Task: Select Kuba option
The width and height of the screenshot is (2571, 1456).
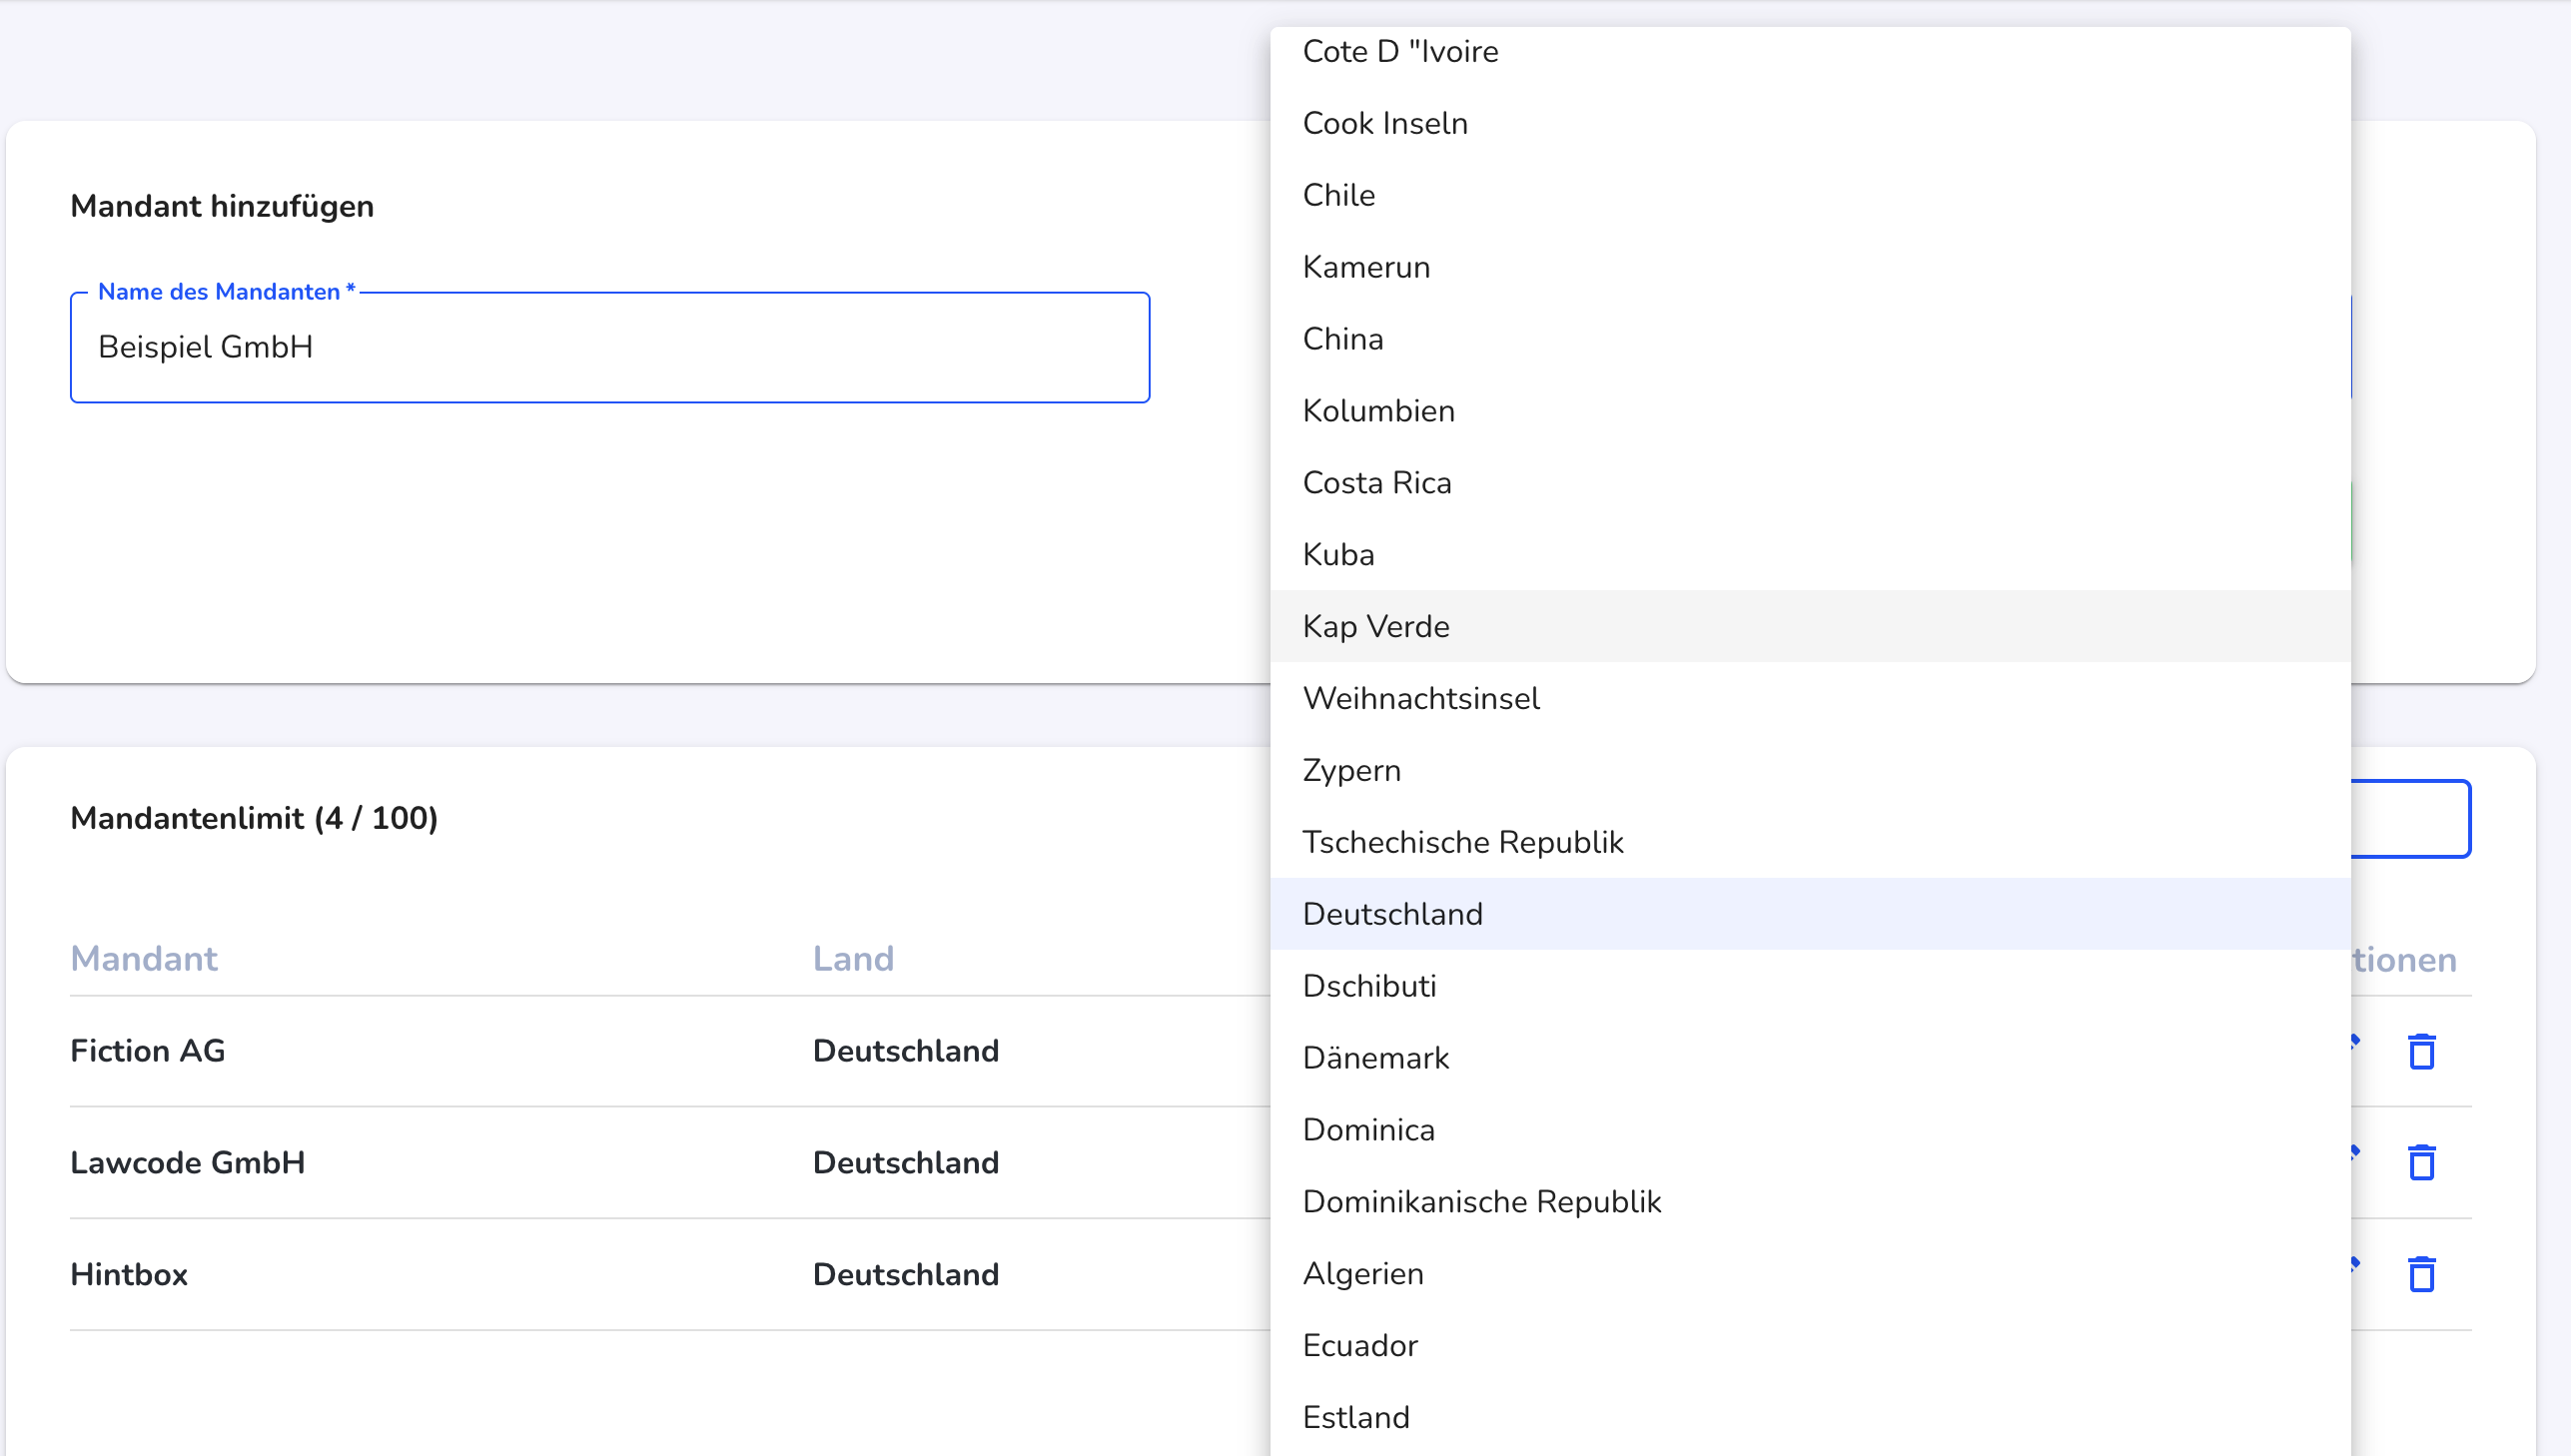Action: (1810, 554)
